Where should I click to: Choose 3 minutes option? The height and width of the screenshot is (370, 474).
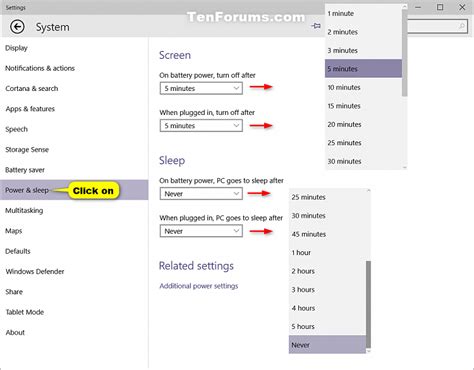point(363,50)
